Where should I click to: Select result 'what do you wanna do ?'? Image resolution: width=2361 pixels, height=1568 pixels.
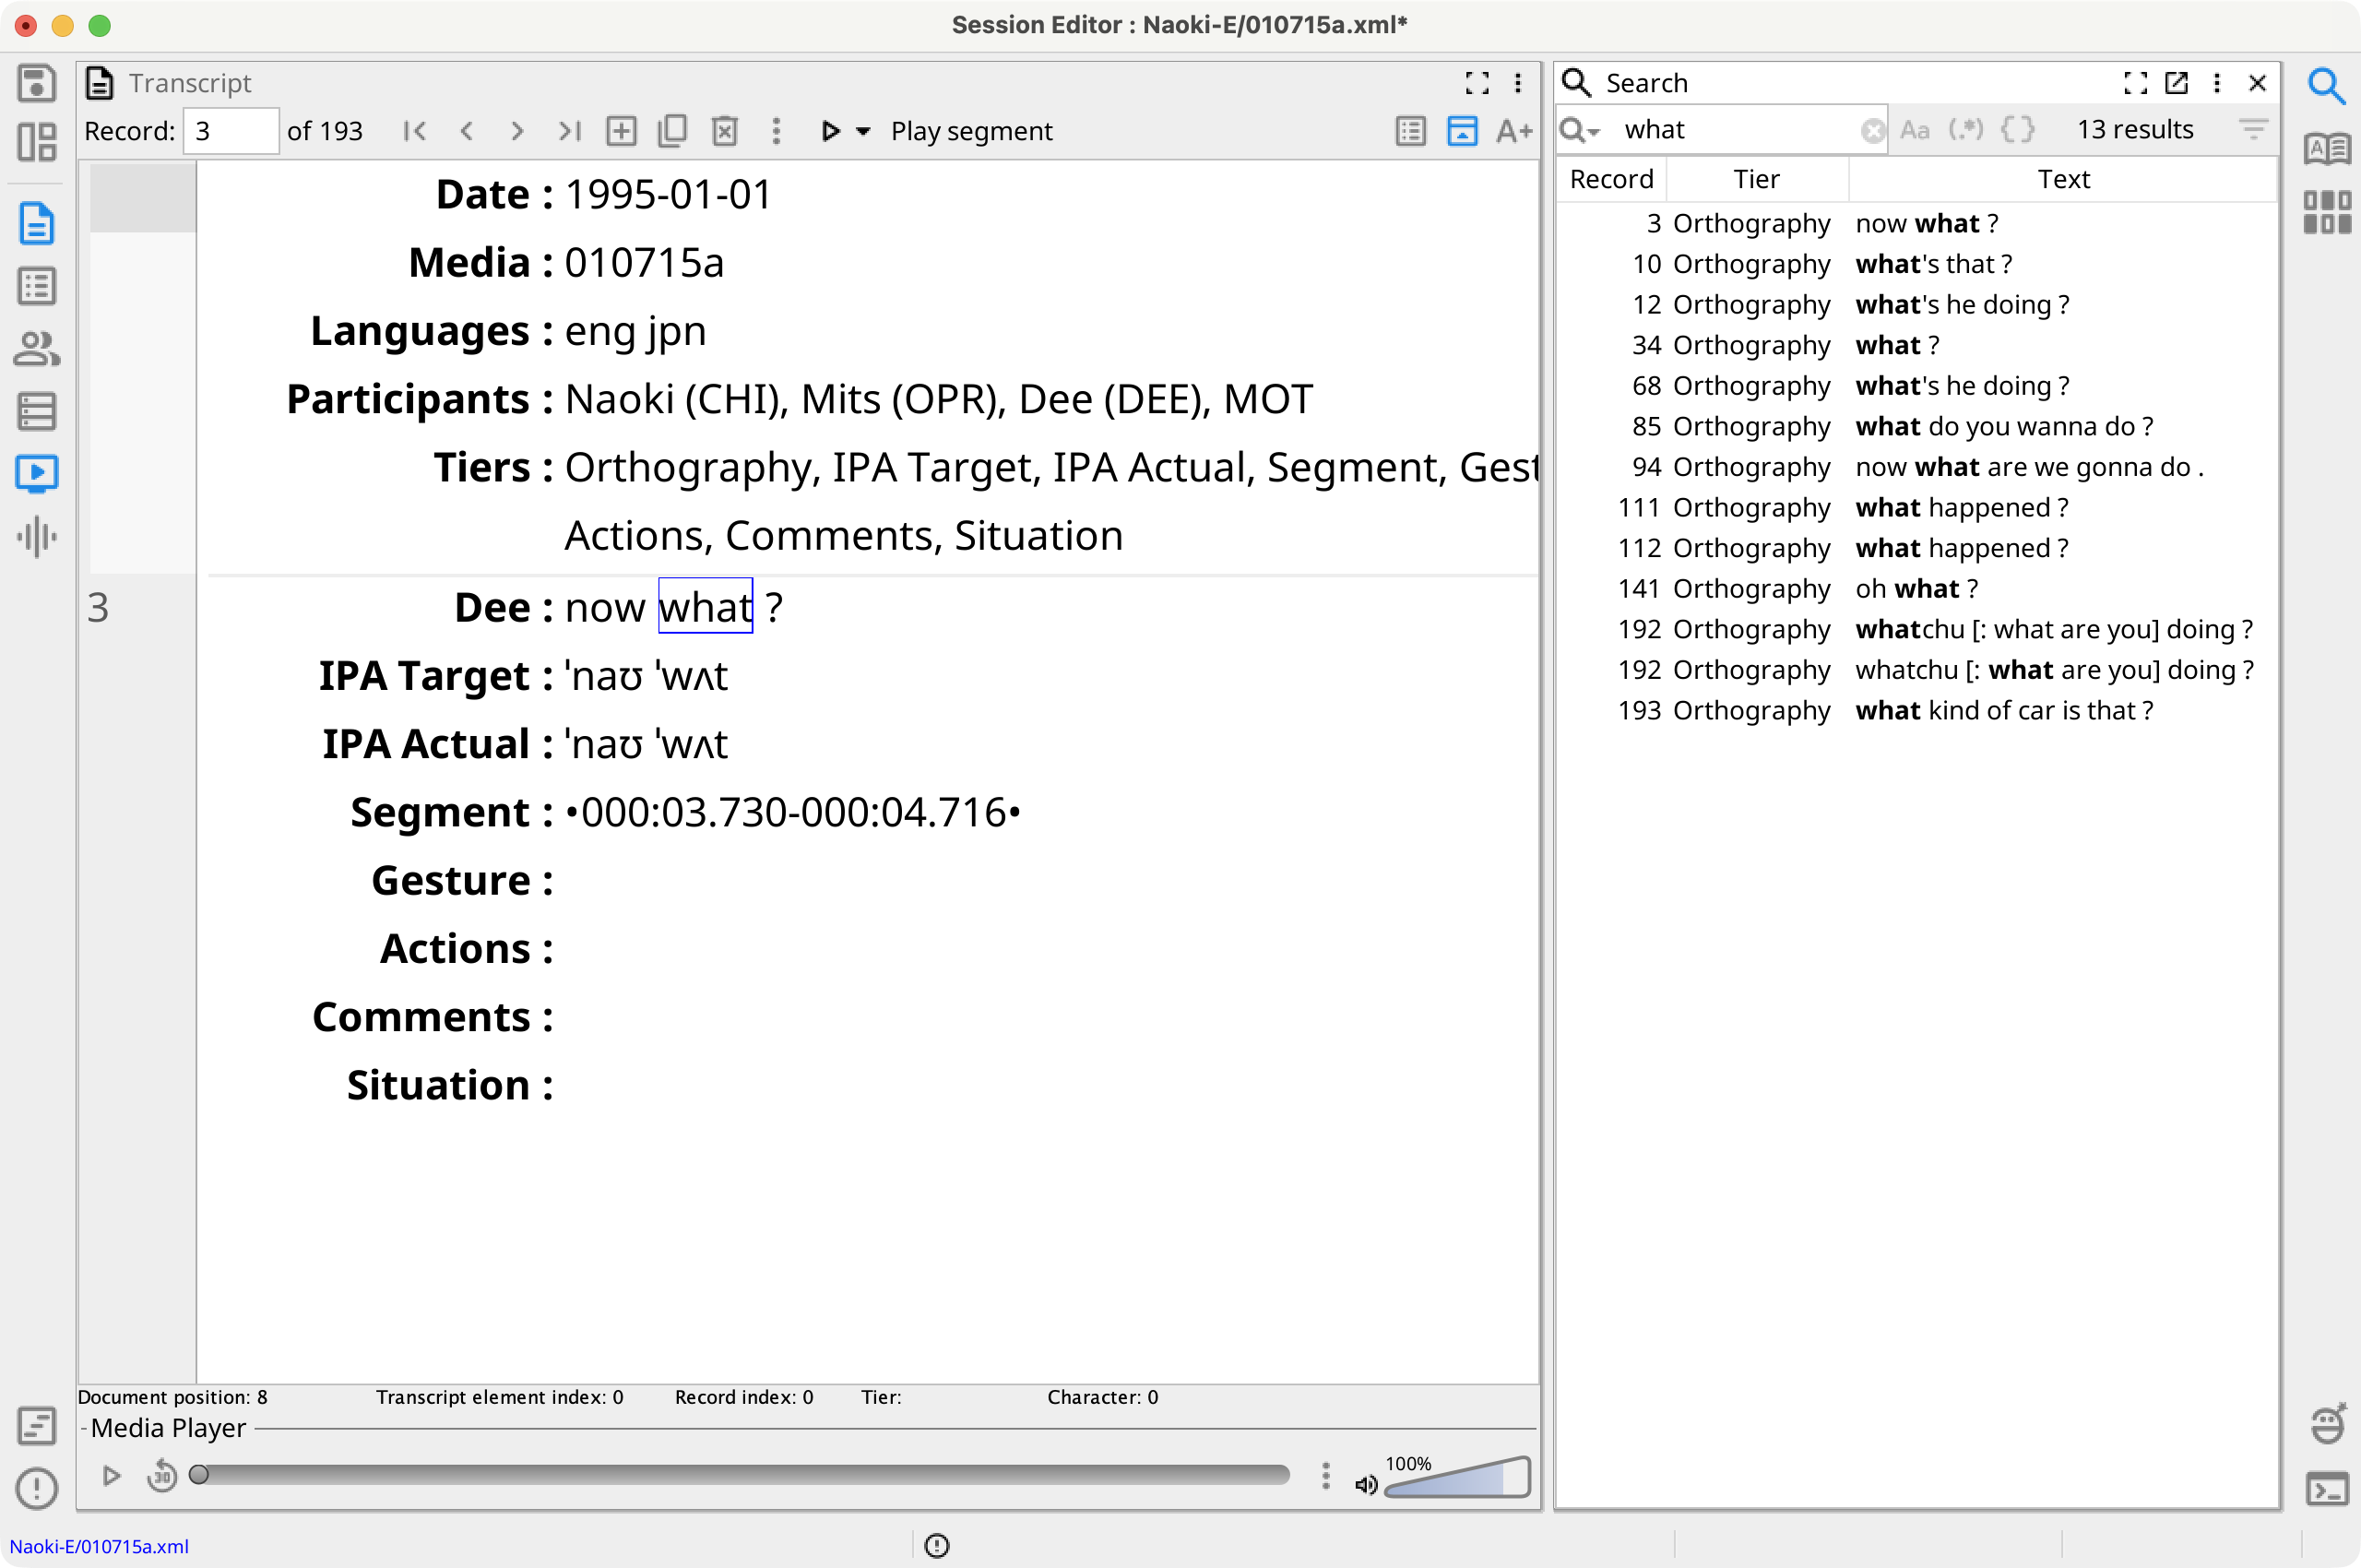point(1917,426)
